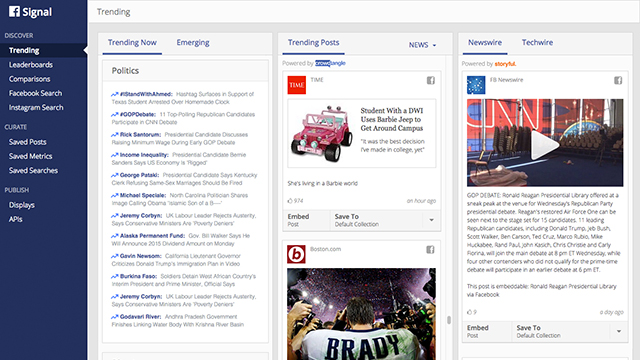This screenshot has height=360, width=640.
Task: Follow the CrowdTangle link
Action: (x=330, y=63)
